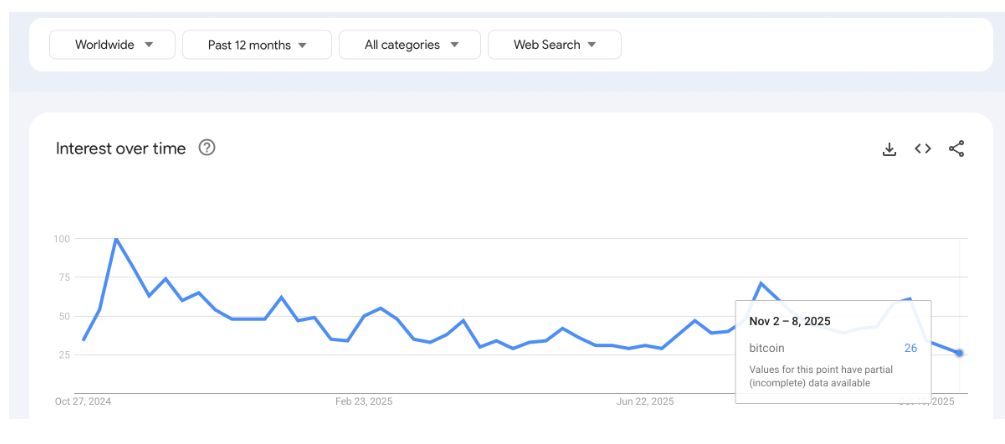Download the interest over time CSV

point(889,149)
